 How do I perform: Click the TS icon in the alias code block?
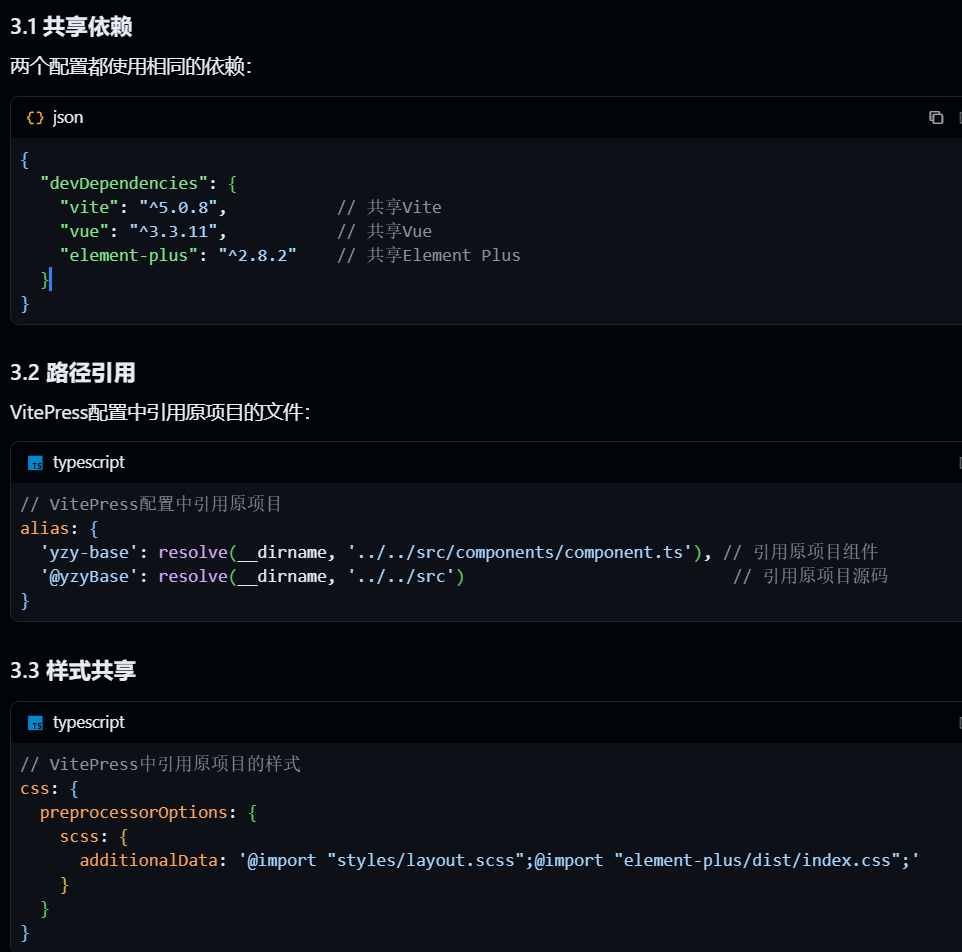point(36,463)
